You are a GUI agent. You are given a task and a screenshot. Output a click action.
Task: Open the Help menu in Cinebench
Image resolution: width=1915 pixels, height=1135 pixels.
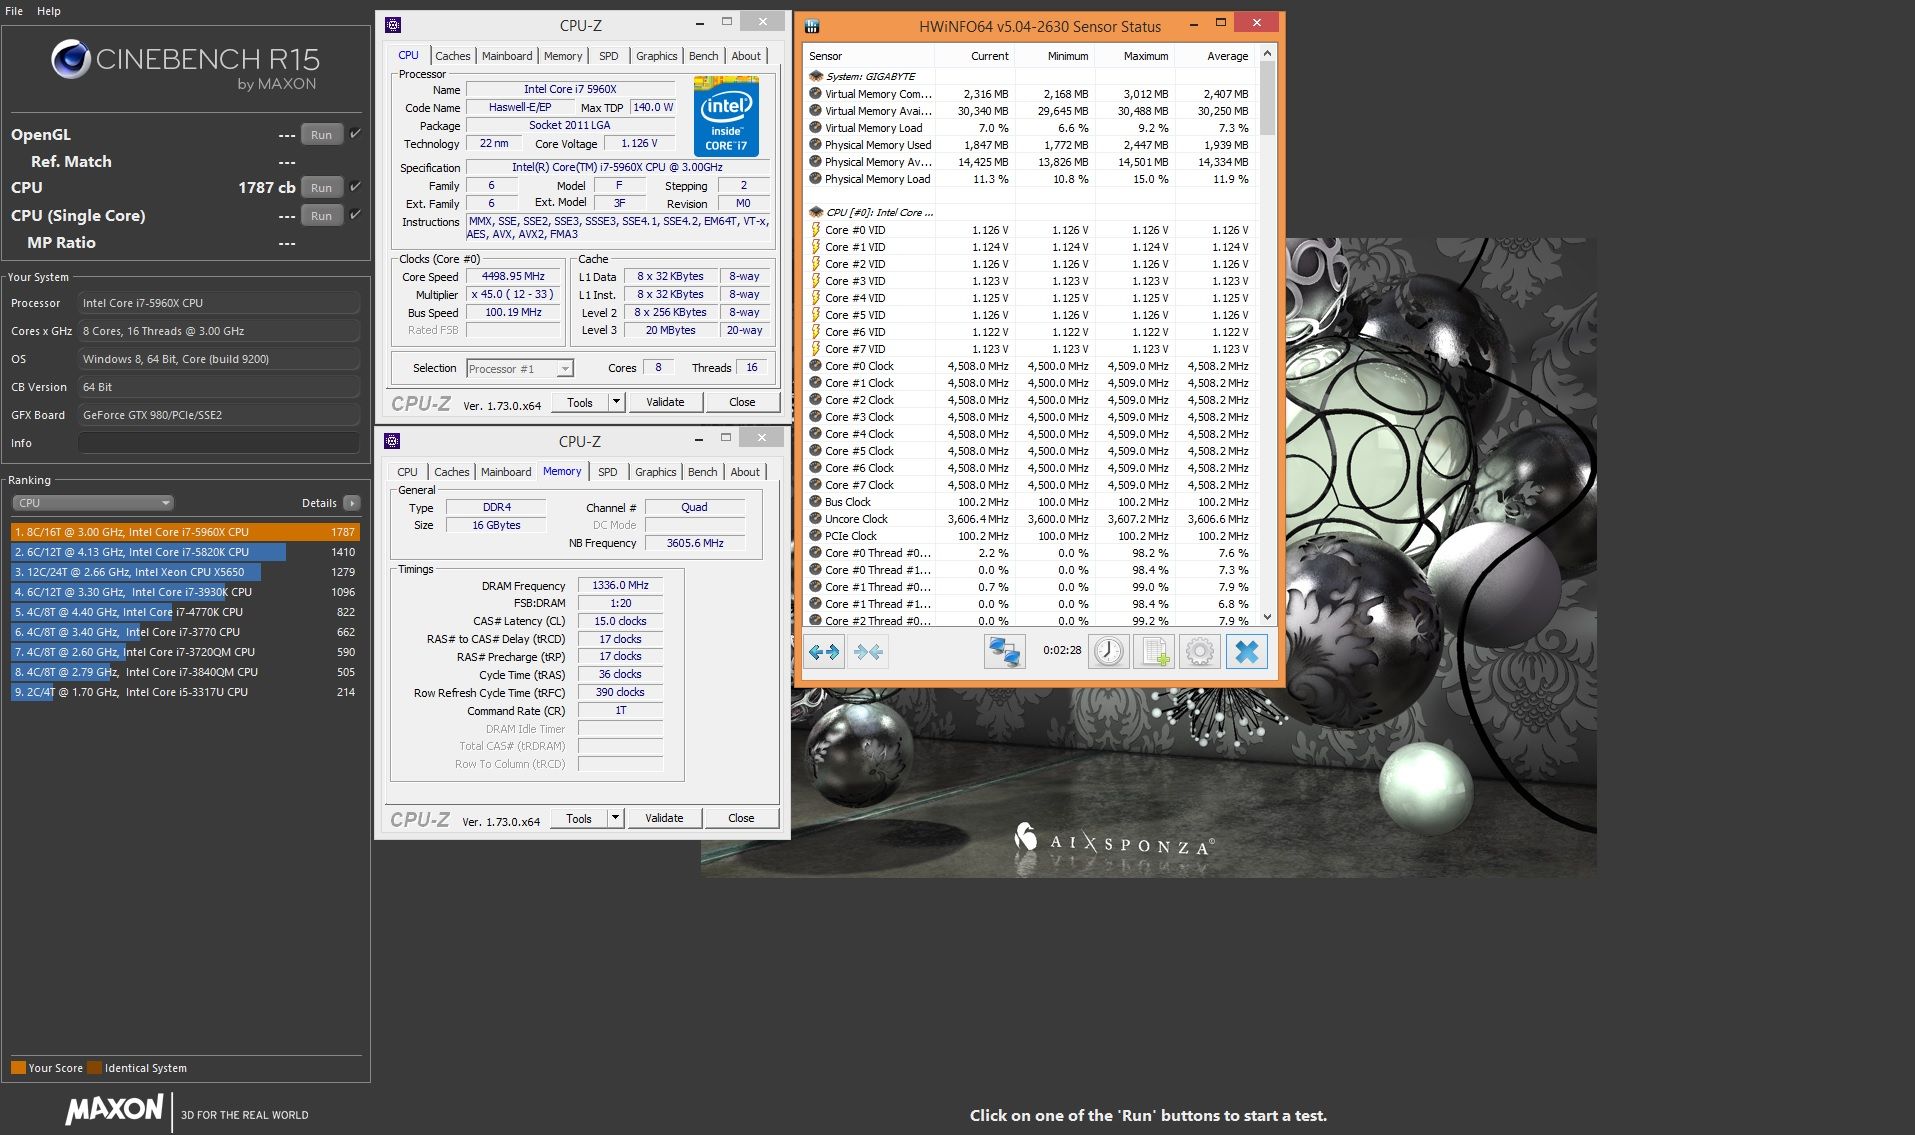(49, 11)
